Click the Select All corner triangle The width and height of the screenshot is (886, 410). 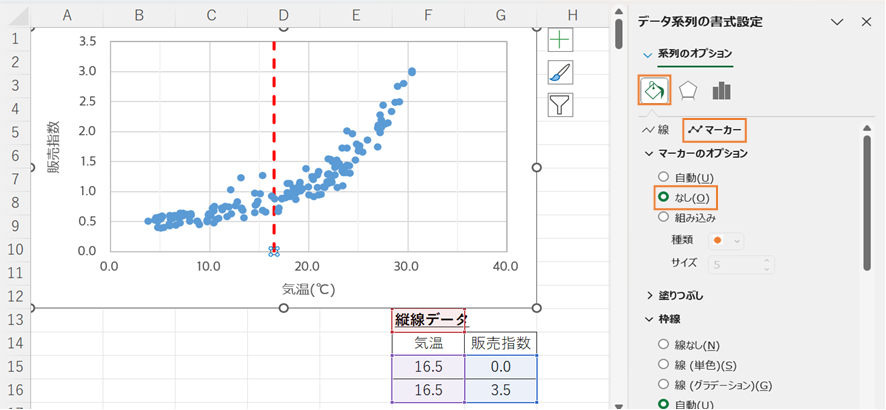click(17, 16)
